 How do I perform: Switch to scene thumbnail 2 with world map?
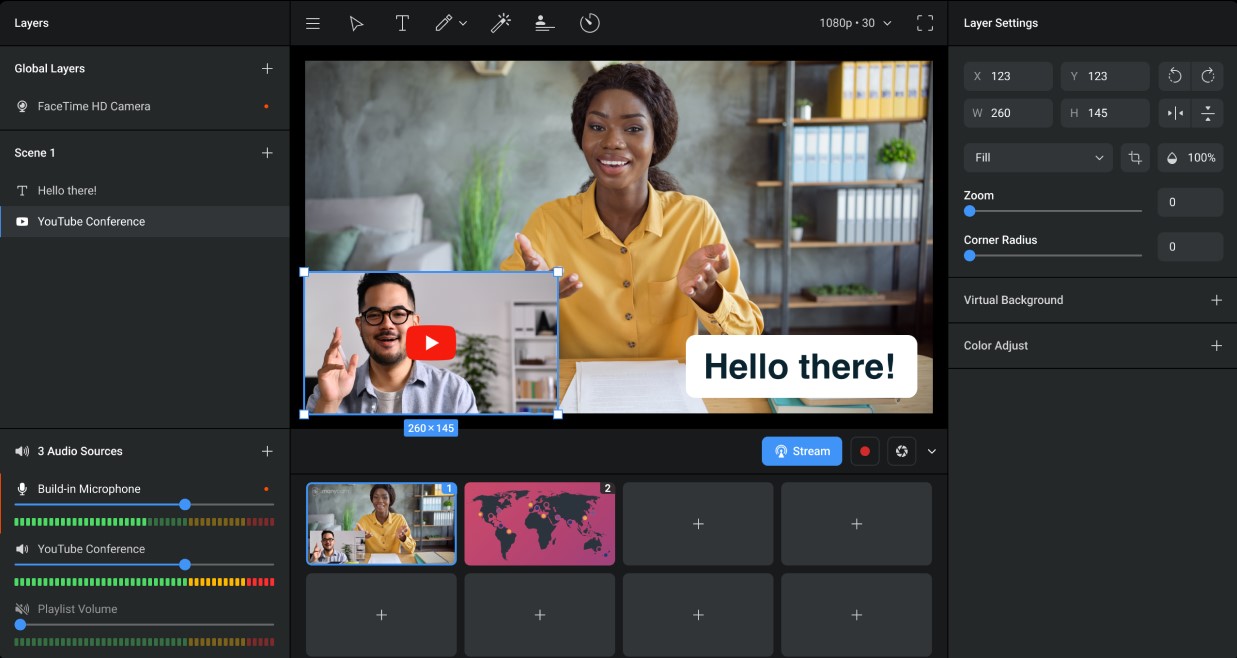[x=540, y=524]
